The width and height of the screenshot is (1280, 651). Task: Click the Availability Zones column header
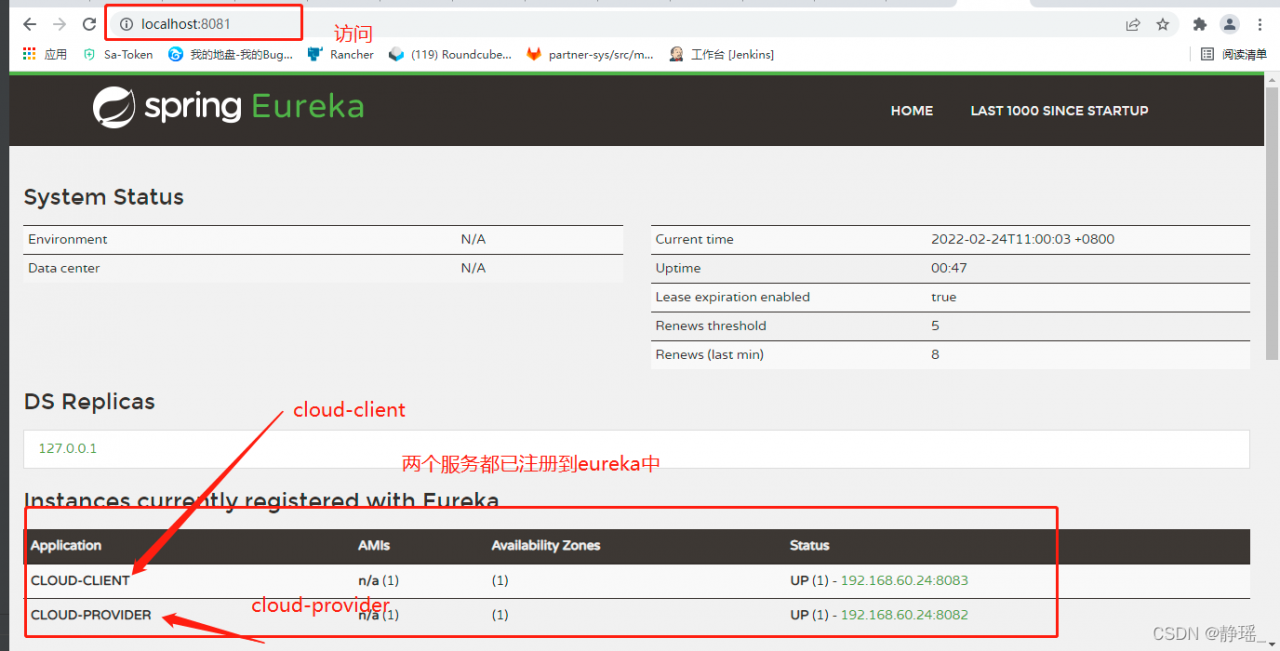tap(546, 546)
